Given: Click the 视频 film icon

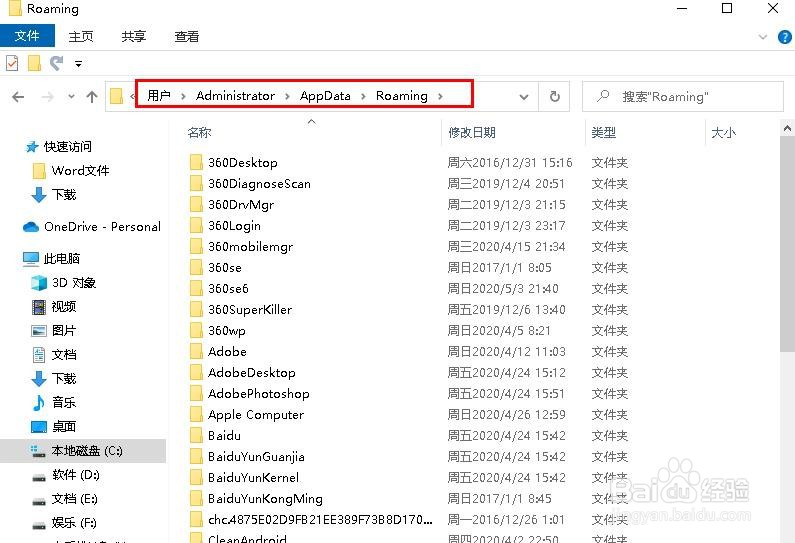Looking at the screenshot, I should pyautogui.click(x=39, y=307).
